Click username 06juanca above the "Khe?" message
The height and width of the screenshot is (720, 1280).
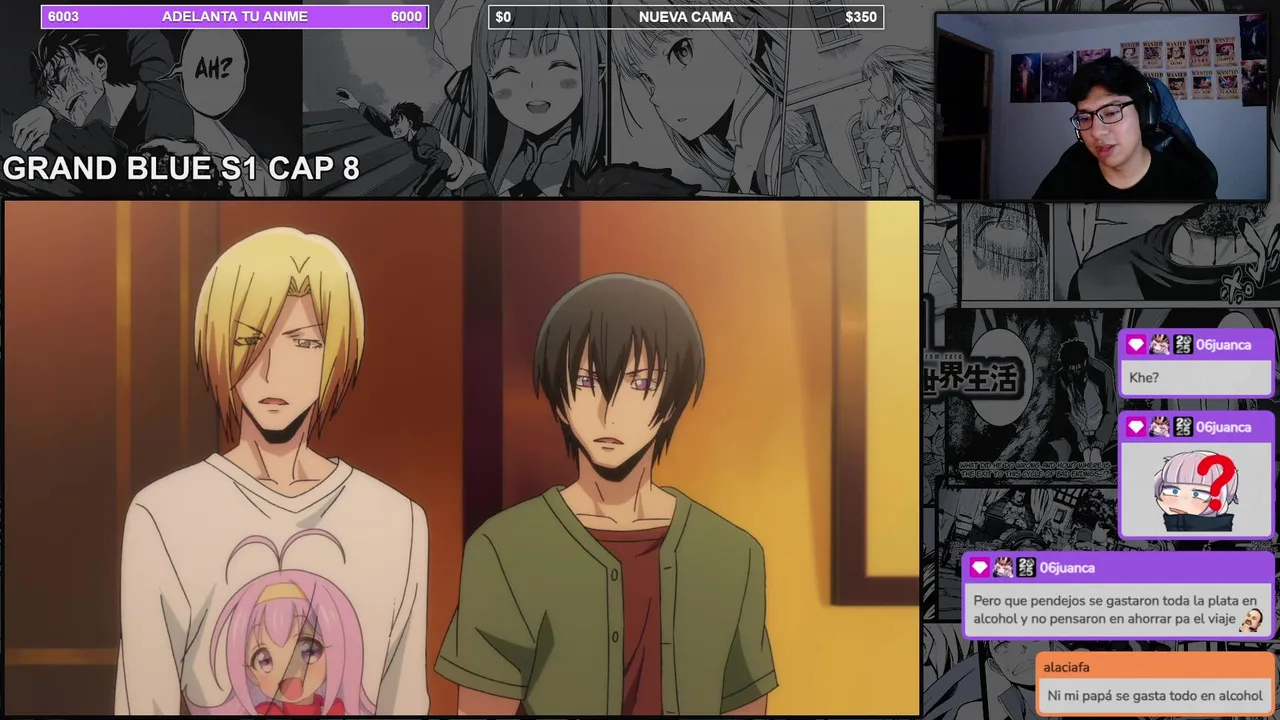[x=1223, y=345]
